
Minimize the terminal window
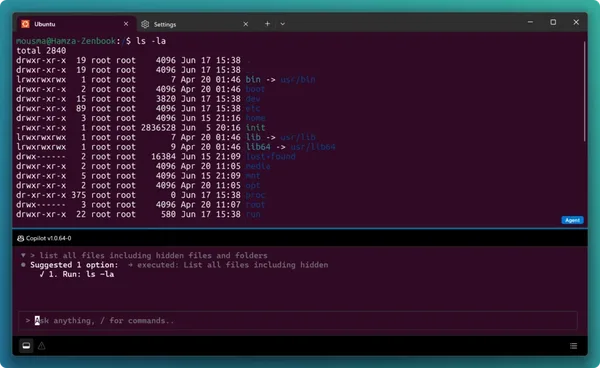pyautogui.click(x=530, y=22)
